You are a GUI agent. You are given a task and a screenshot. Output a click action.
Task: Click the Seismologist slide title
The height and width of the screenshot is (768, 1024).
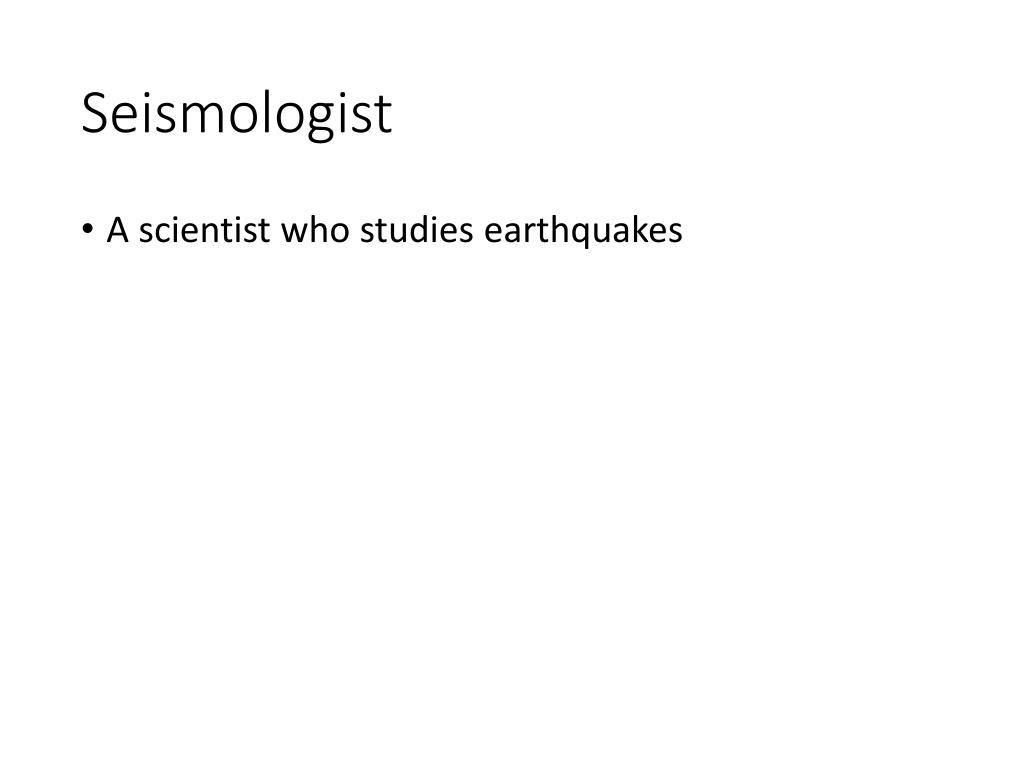[x=236, y=114]
